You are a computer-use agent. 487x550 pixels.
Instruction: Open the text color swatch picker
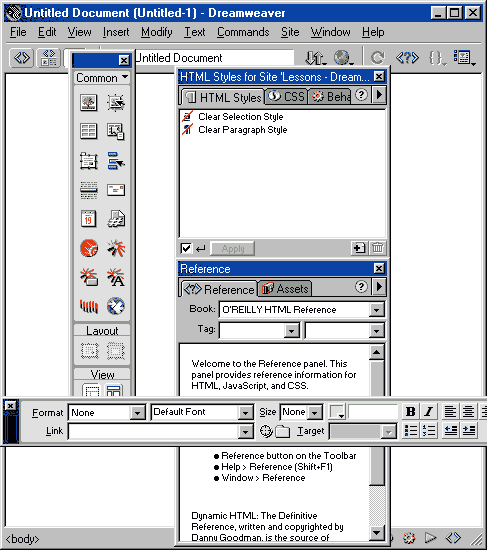[336, 411]
